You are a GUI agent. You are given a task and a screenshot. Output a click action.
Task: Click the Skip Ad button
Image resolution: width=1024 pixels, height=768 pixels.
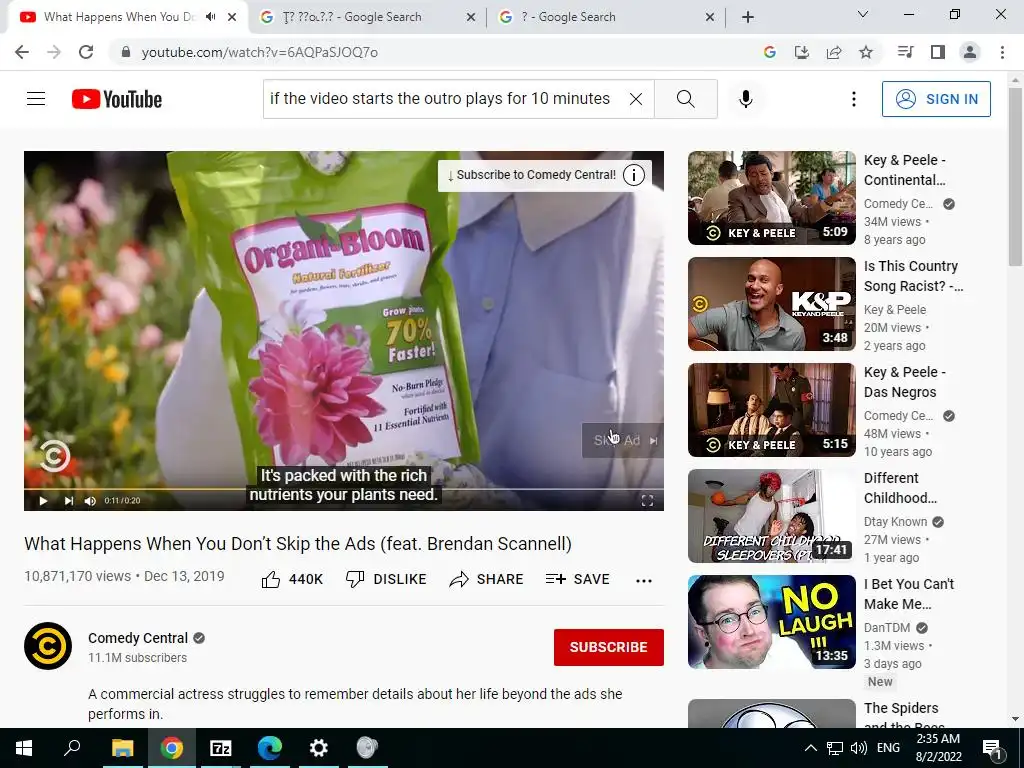(x=622, y=441)
